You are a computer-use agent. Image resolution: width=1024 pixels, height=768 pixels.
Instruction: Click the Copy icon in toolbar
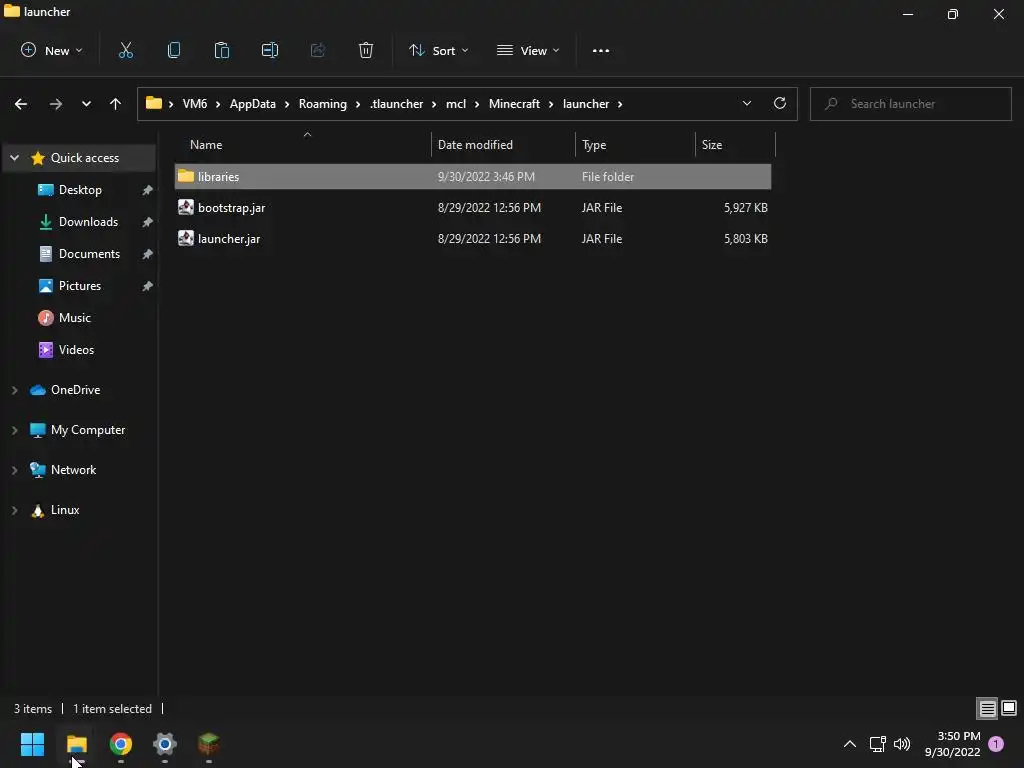pyautogui.click(x=174, y=50)
